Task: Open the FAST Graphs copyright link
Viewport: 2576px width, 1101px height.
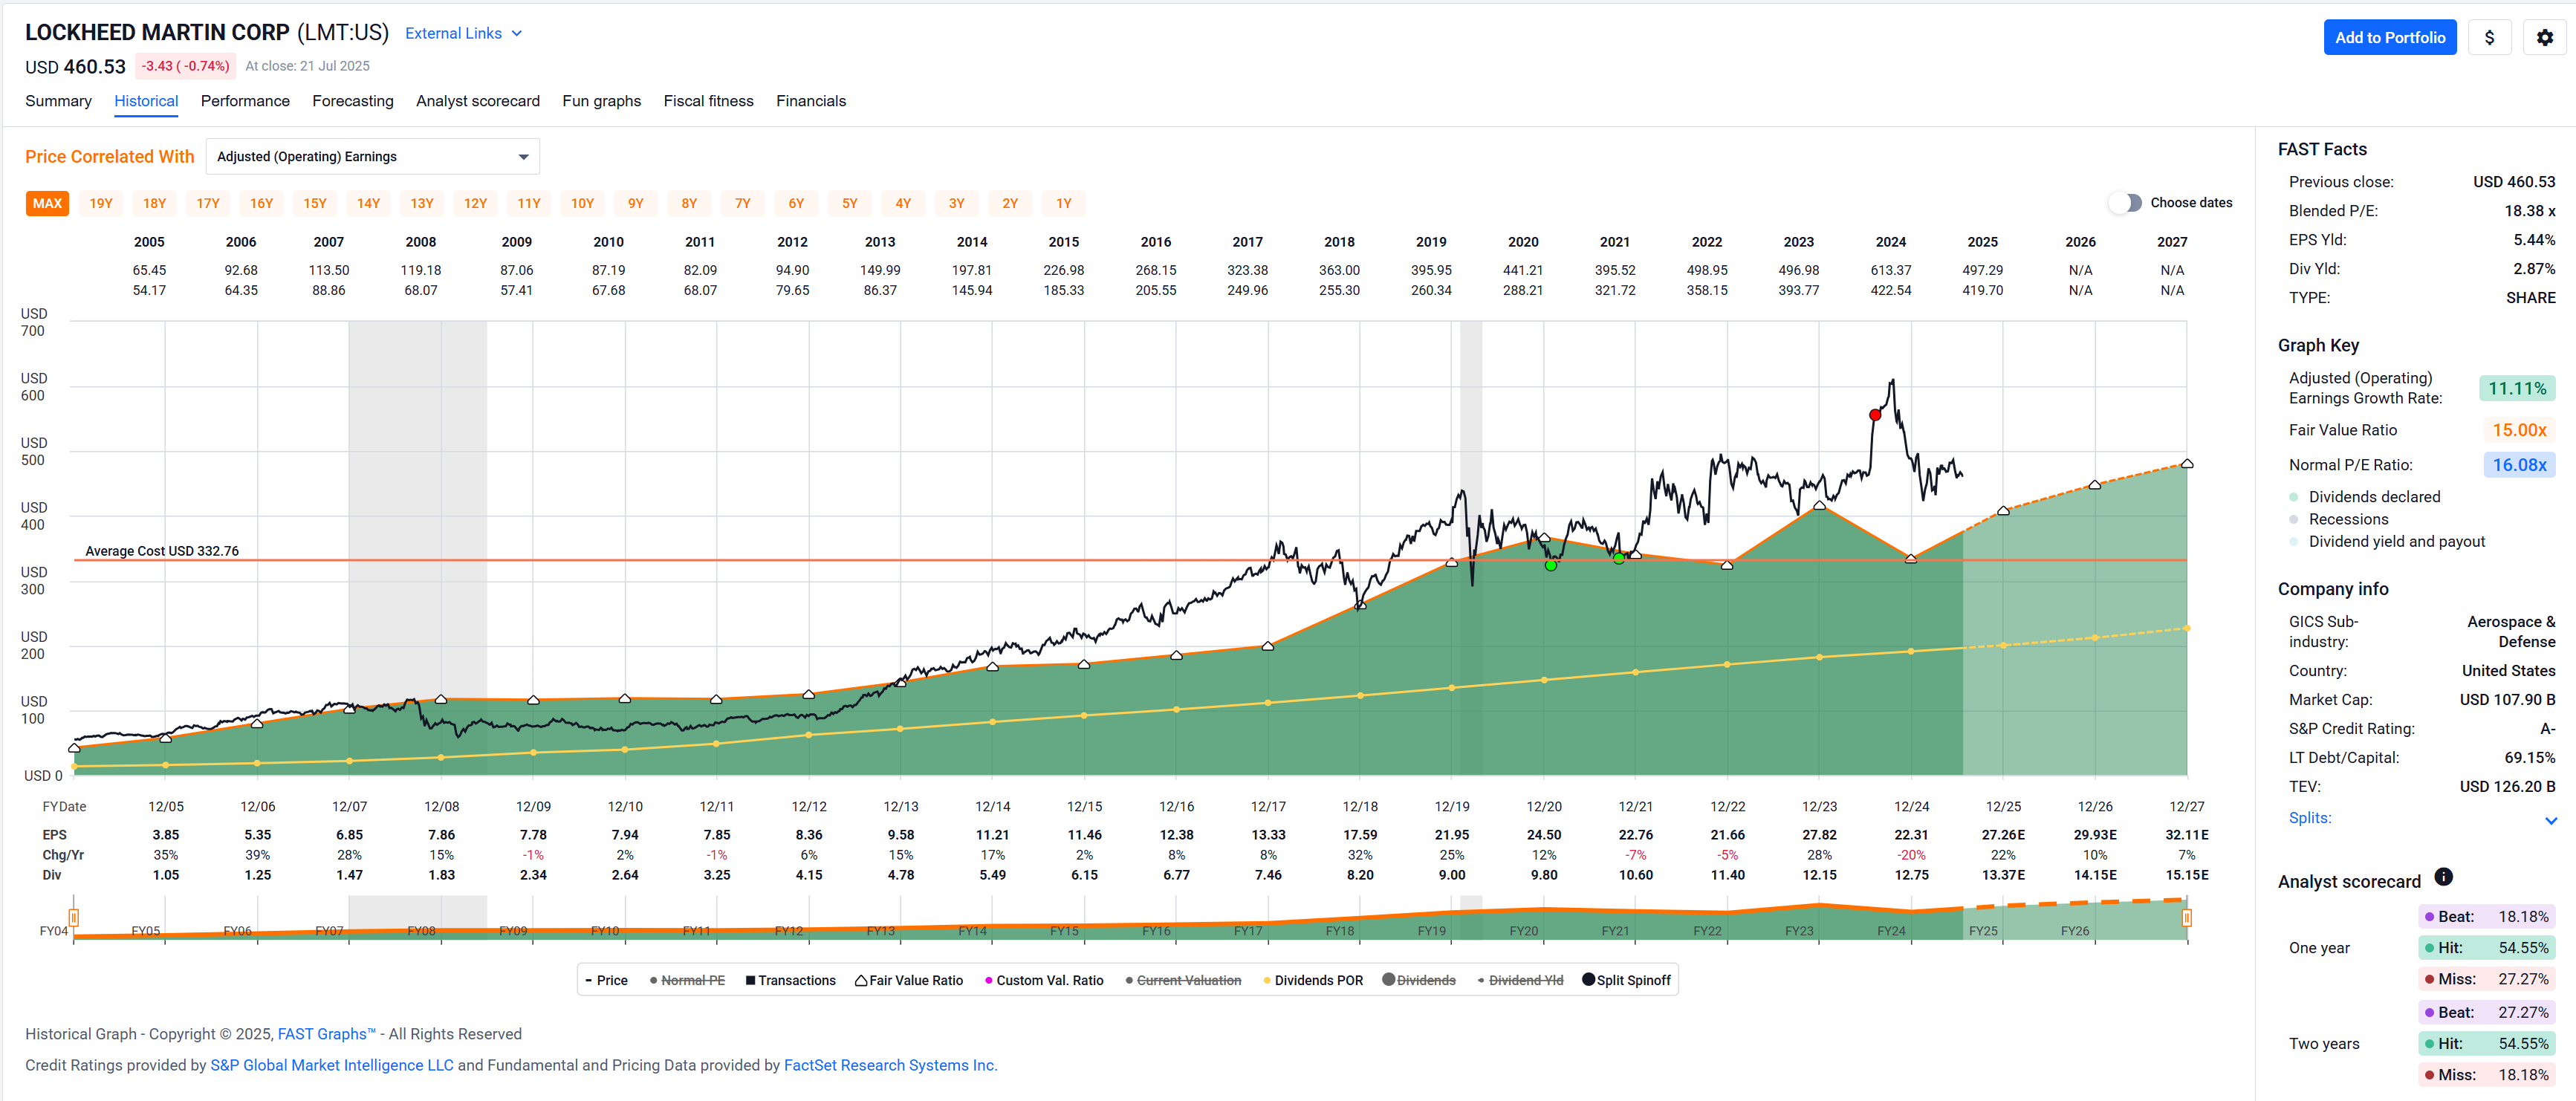Action: click(x=326, y=1034)
